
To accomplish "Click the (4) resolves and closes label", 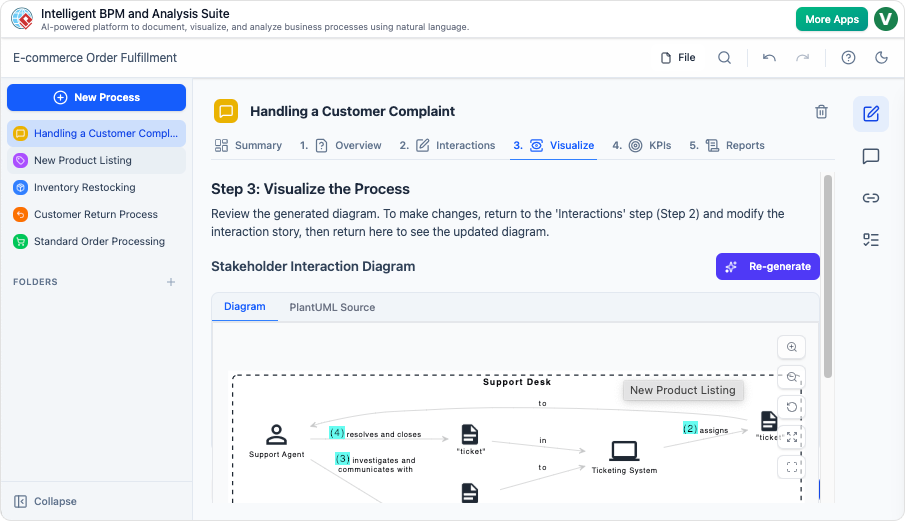I will pos(375,433).
